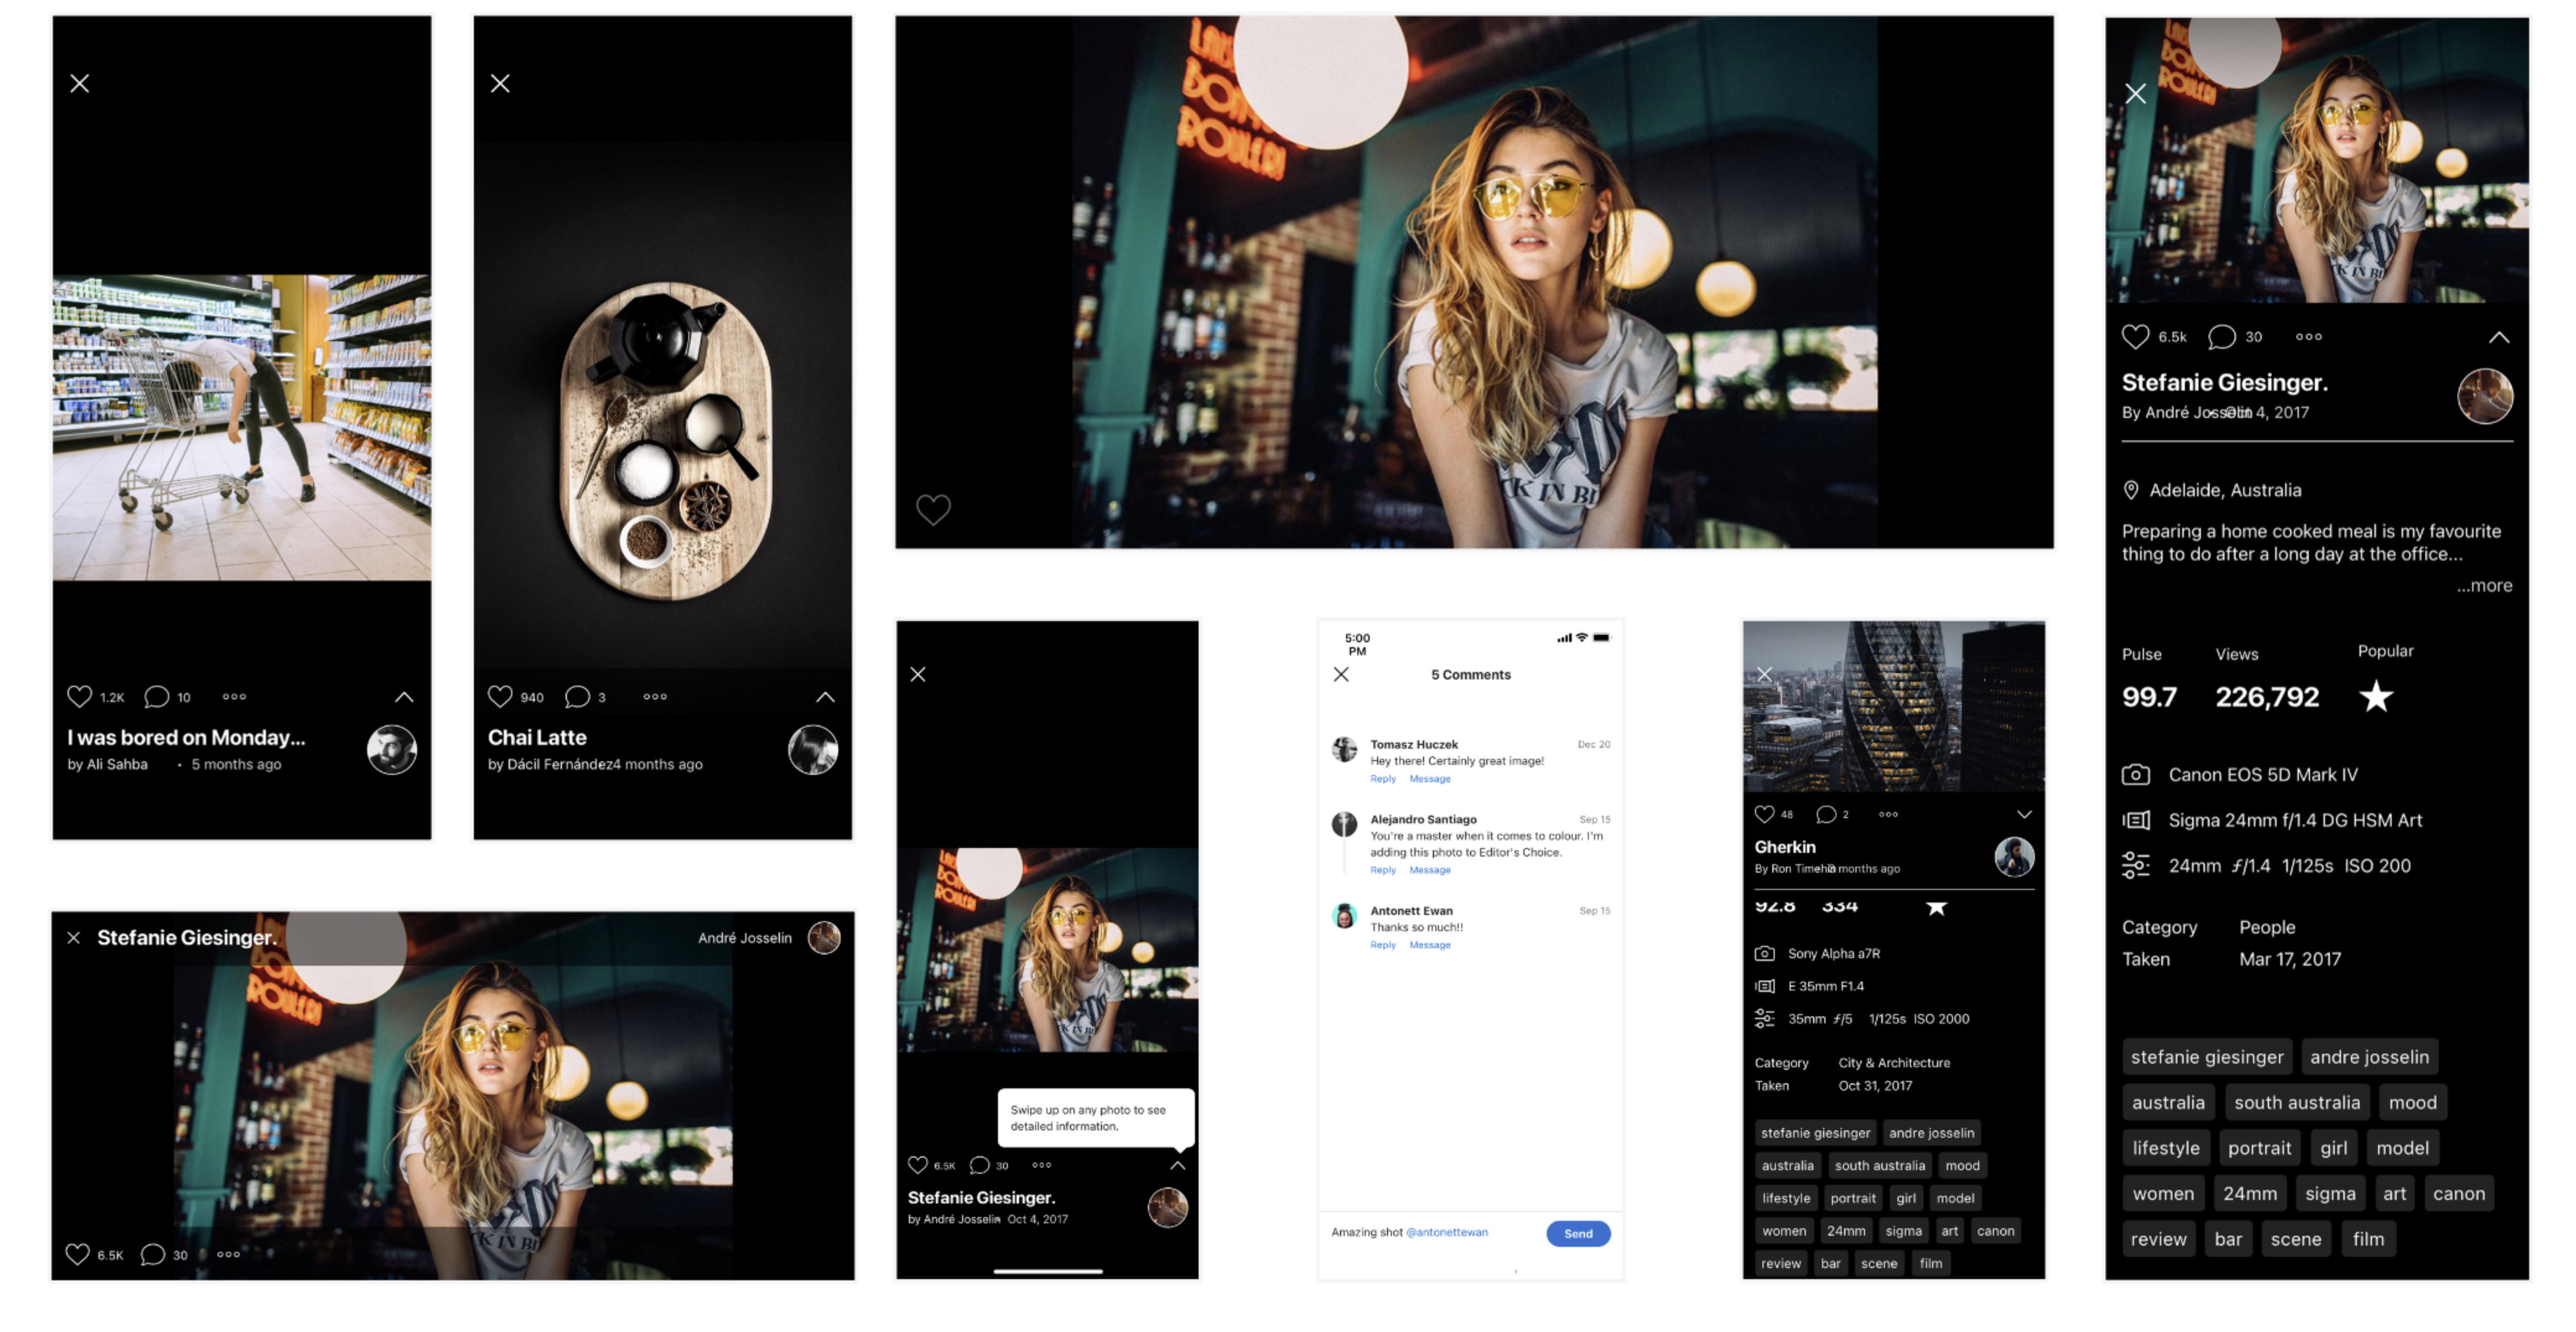Image resolution: width=2576 pixels, height=1332 pixels.
Task: Collapse the Gherkin details panel chevron
Action: click(x=2024, y=814)
